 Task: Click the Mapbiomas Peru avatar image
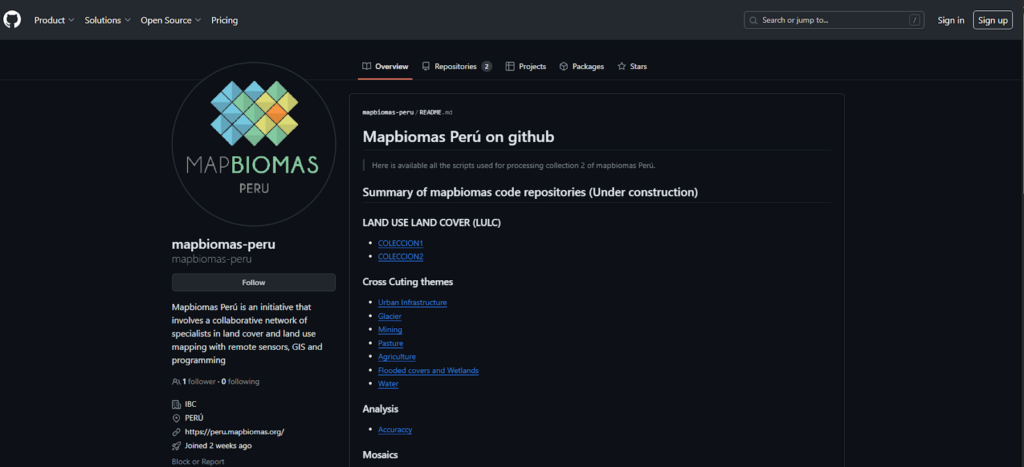point(254,144)
